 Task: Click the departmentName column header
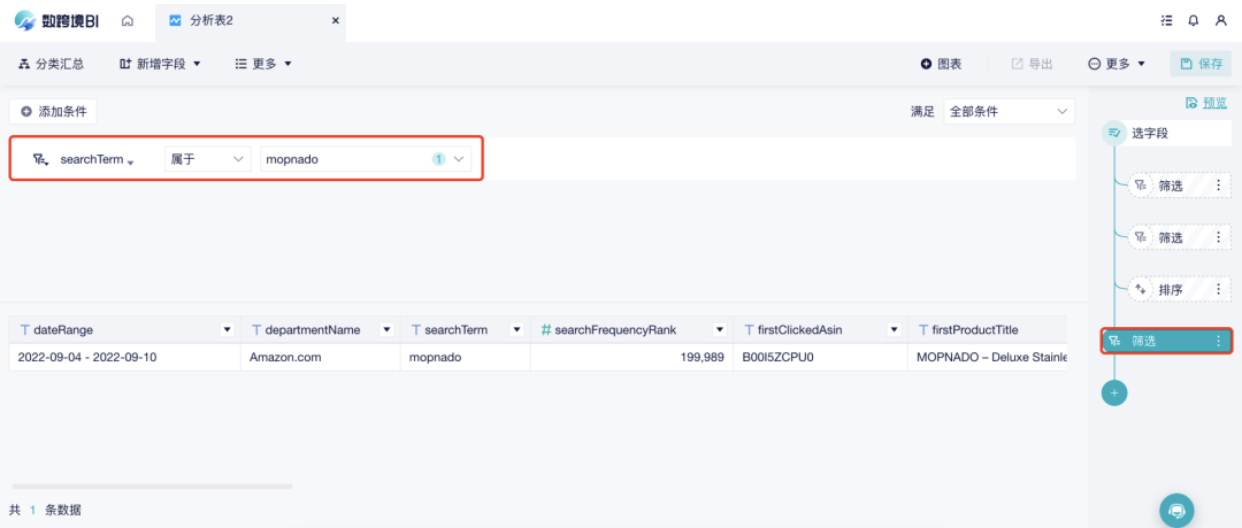tap(320, 330)
